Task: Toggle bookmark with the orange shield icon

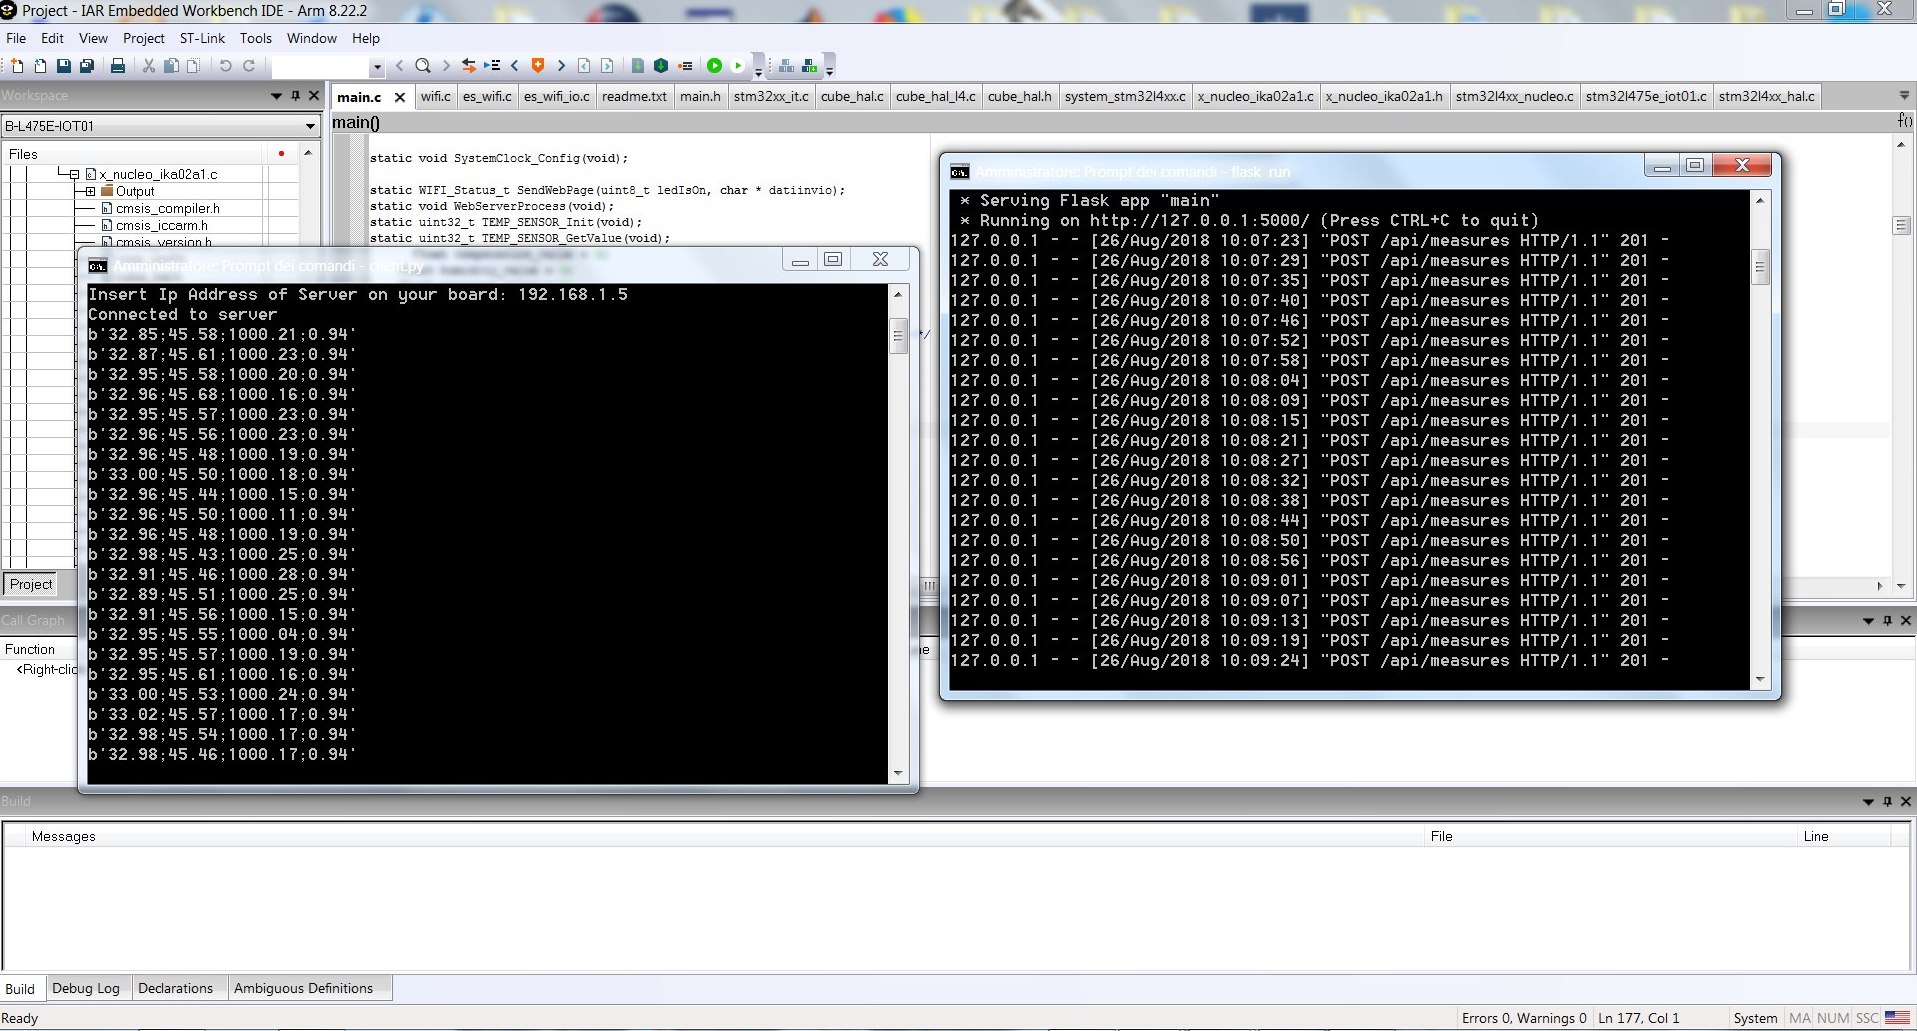Action: coord(538,66)
